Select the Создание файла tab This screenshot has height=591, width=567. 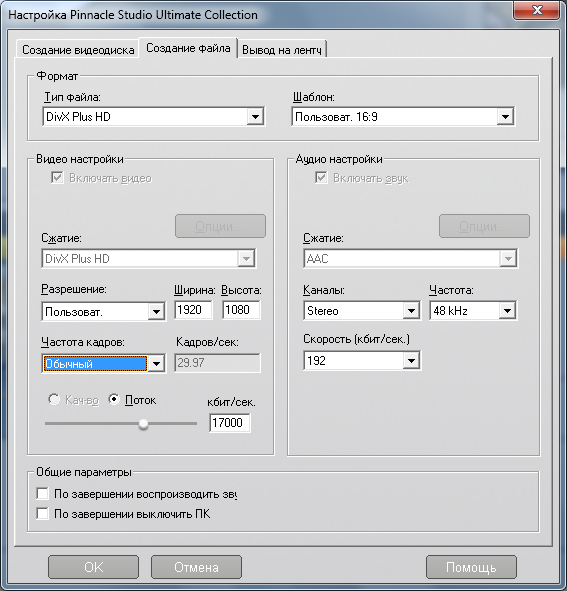click(188, 48)
